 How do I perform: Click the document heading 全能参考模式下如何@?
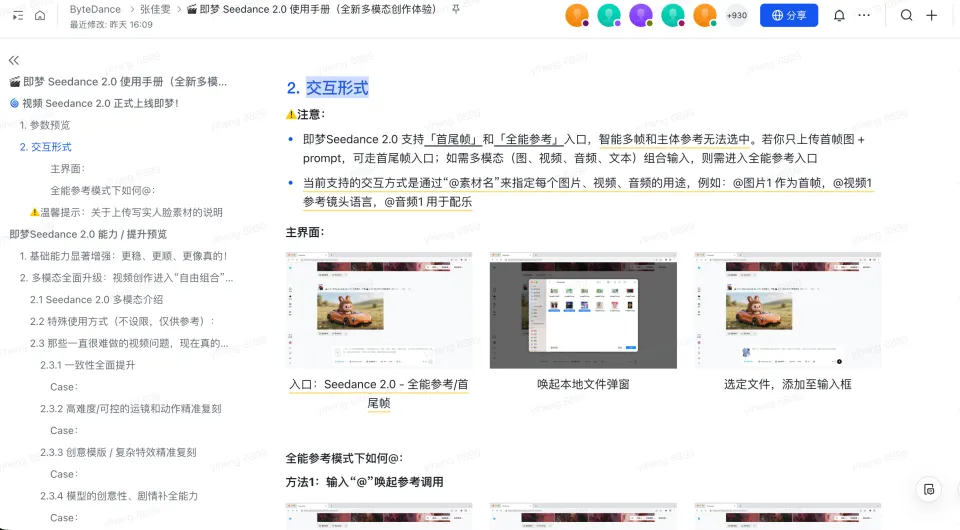coord(344,458)
